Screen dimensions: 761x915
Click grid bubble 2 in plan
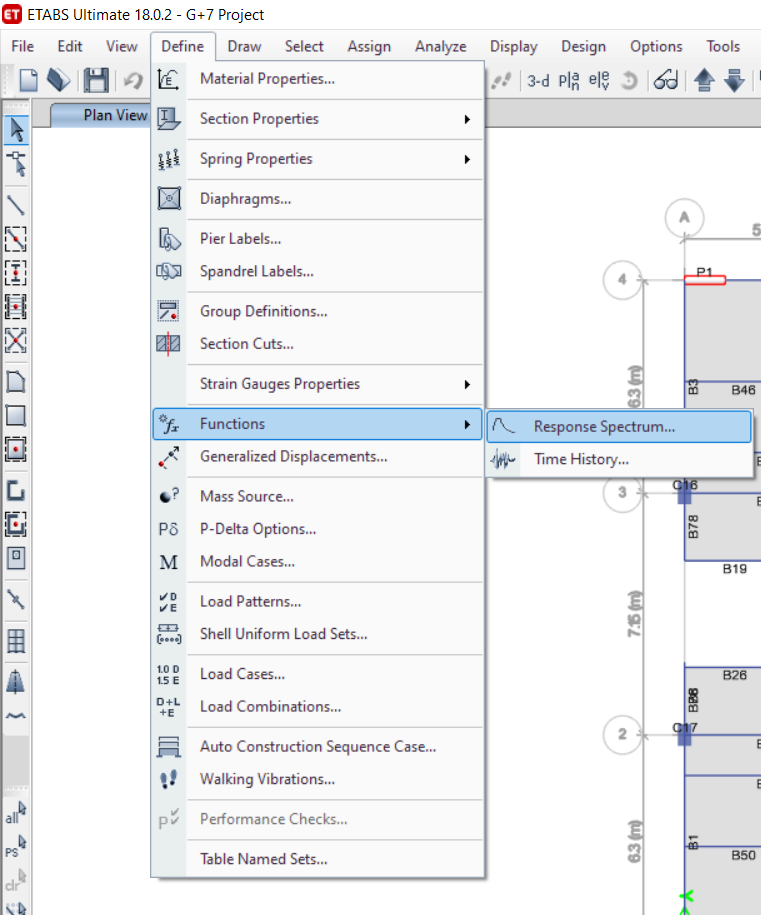coord(622,734)
